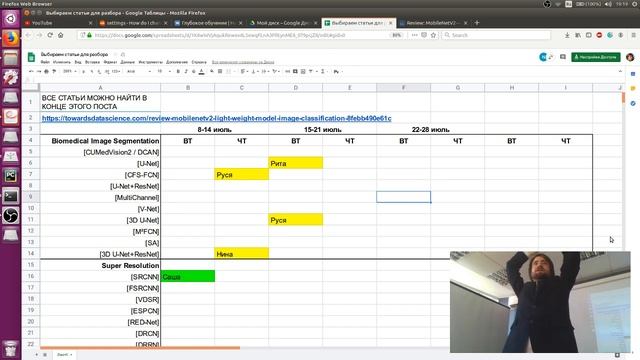The image size is (640, 360).
Task: Toggle strikethrough formatting
Action: (x=193, y=71)
